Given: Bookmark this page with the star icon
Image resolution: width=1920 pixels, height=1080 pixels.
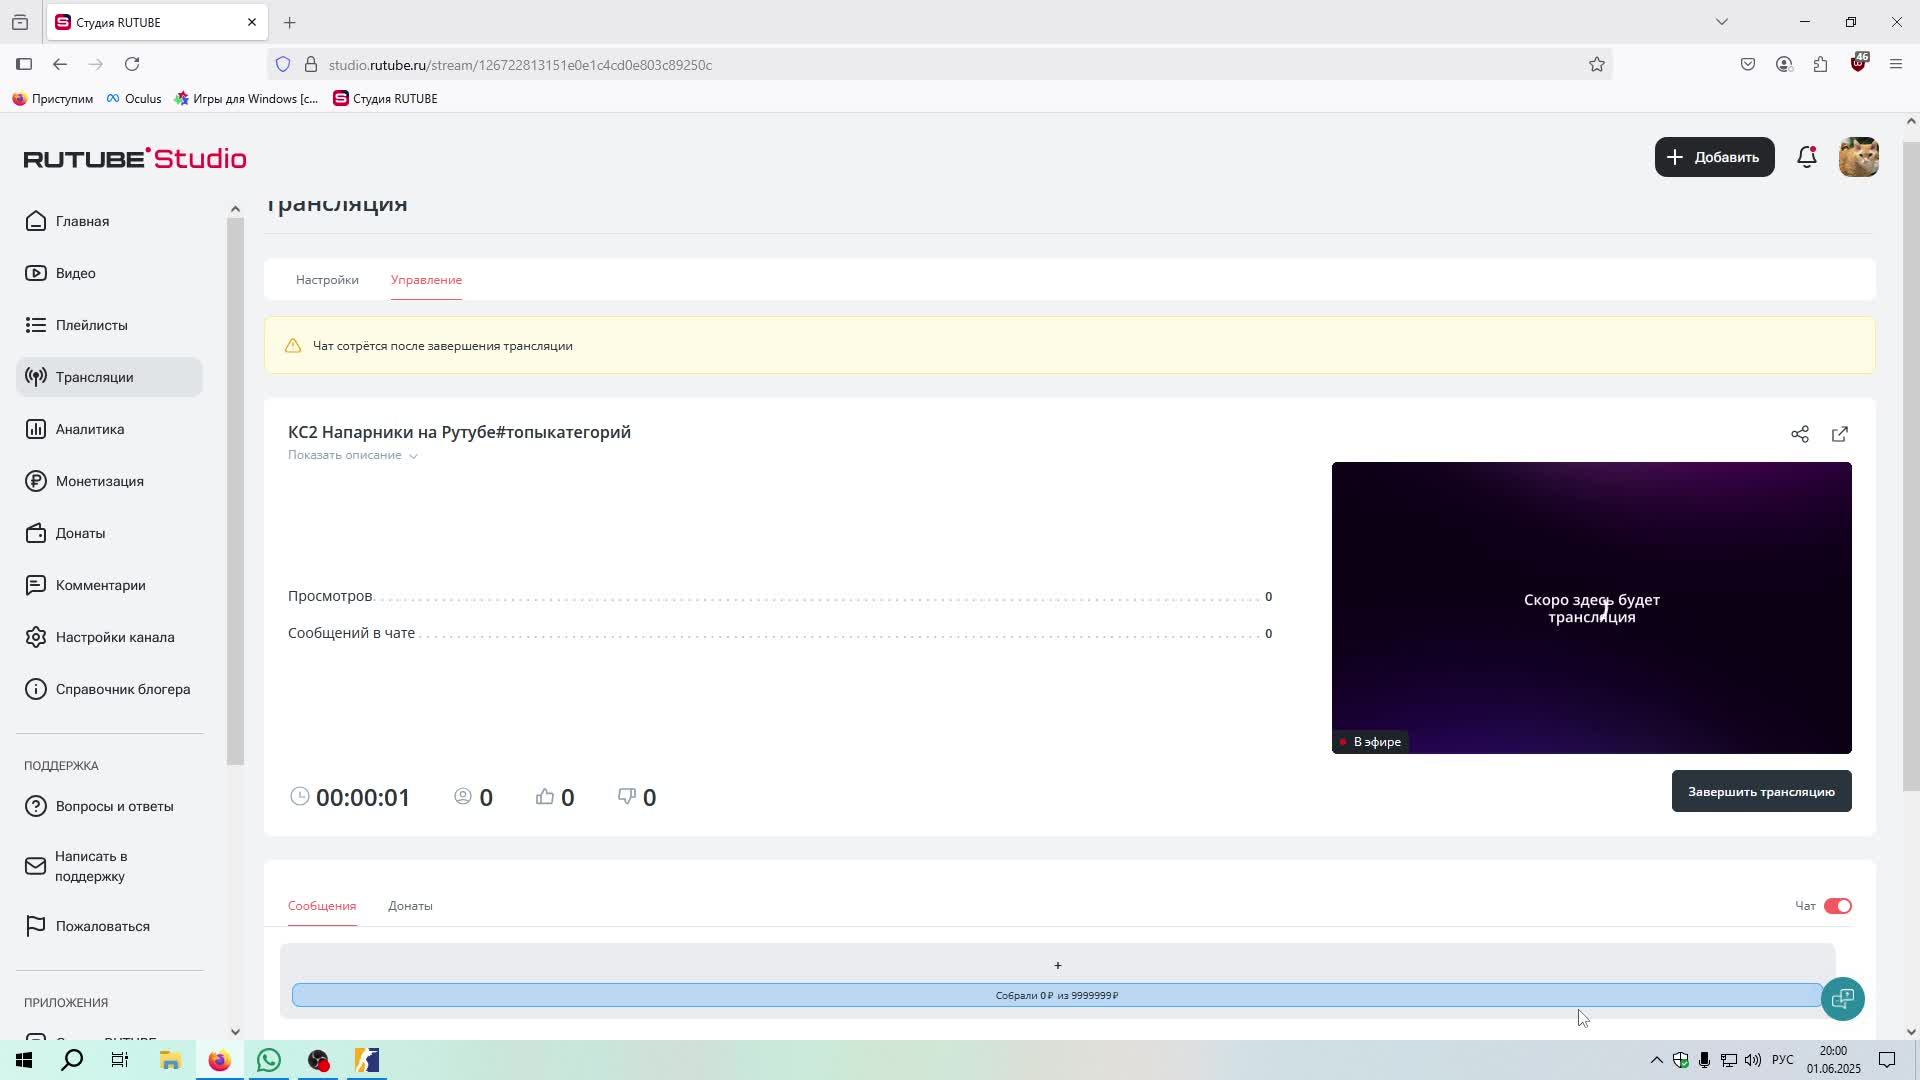Looking at the screenshot, I should click(x=1597, y=64).
